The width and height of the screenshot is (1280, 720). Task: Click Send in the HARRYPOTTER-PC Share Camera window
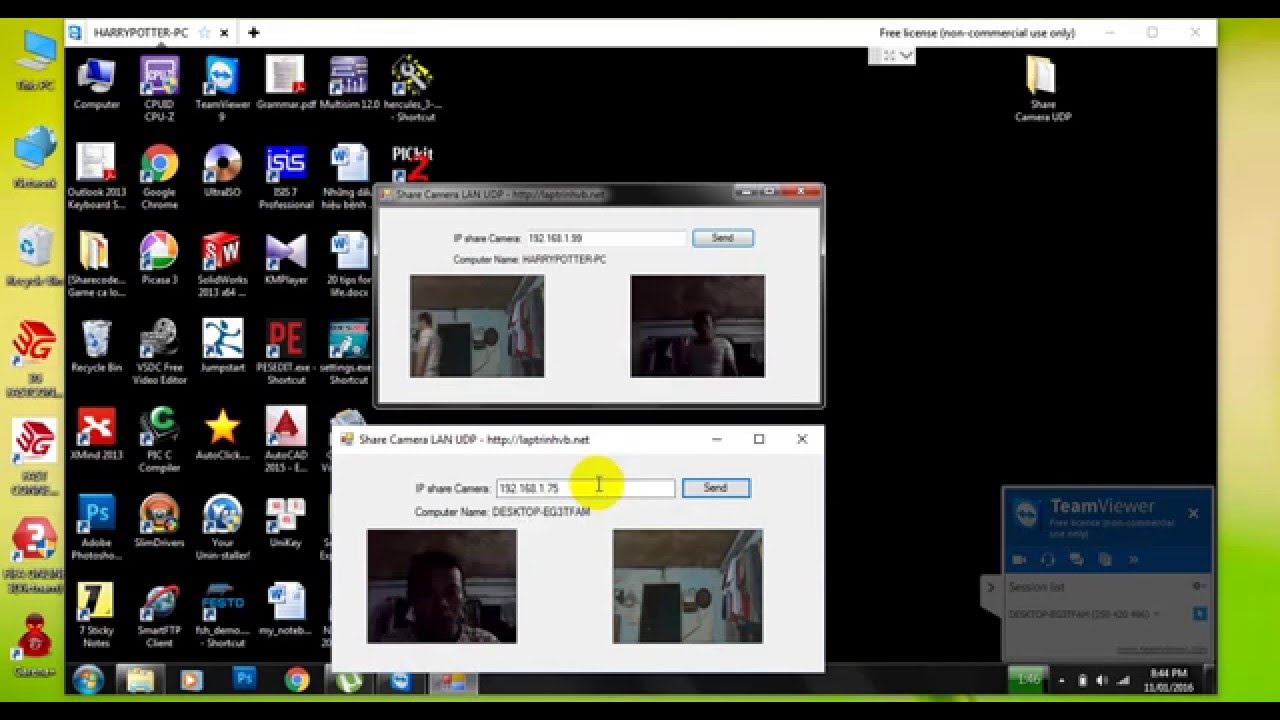722,238
